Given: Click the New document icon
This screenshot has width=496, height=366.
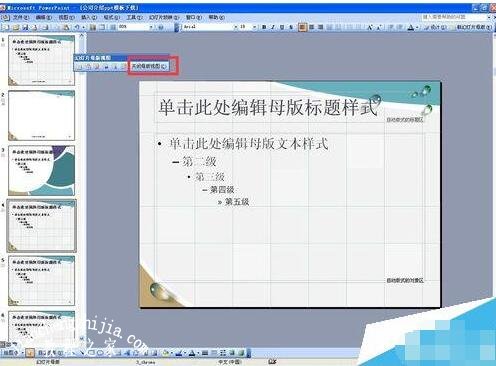Looking at the screenshot, I should 6,27.
